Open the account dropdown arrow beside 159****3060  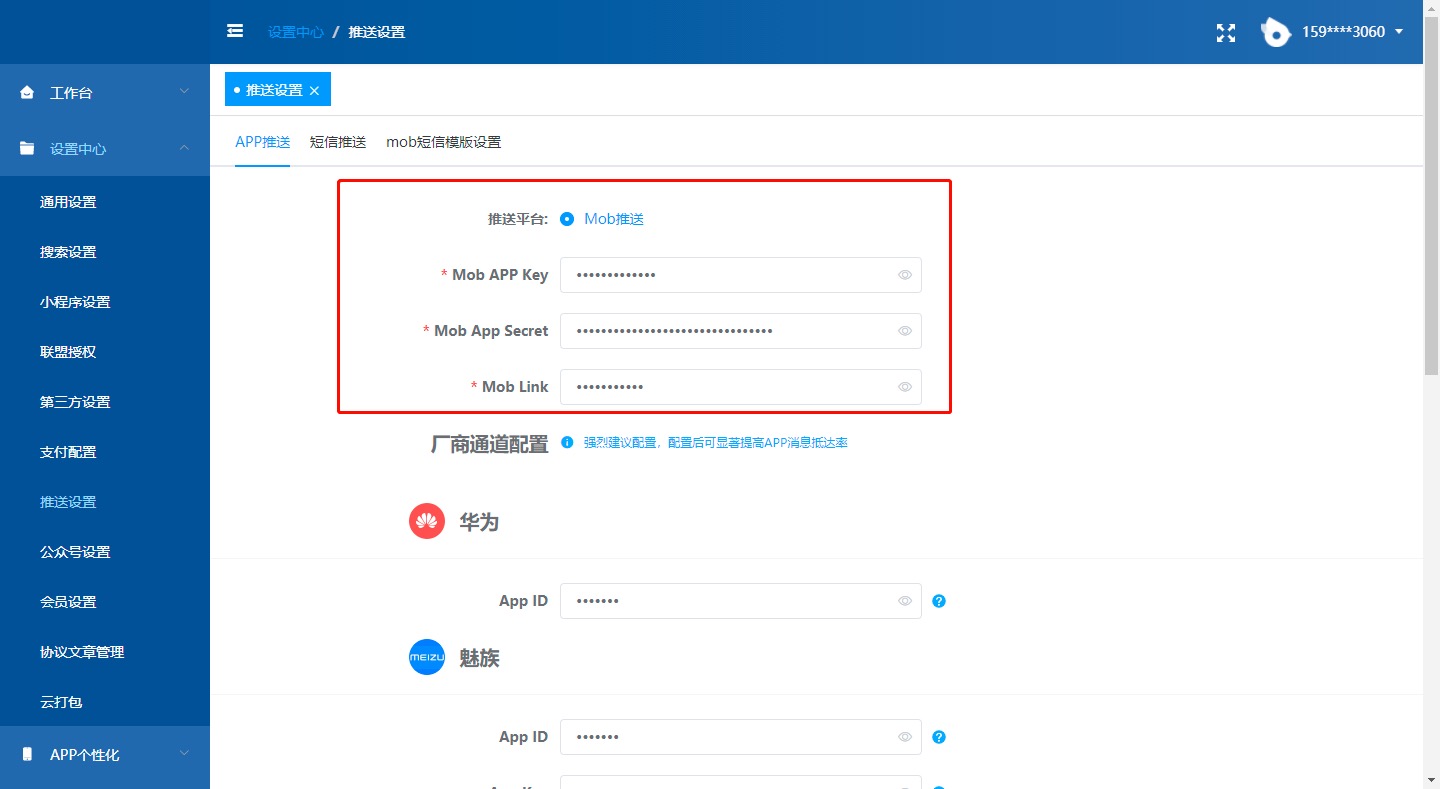tap(1399, 32)
